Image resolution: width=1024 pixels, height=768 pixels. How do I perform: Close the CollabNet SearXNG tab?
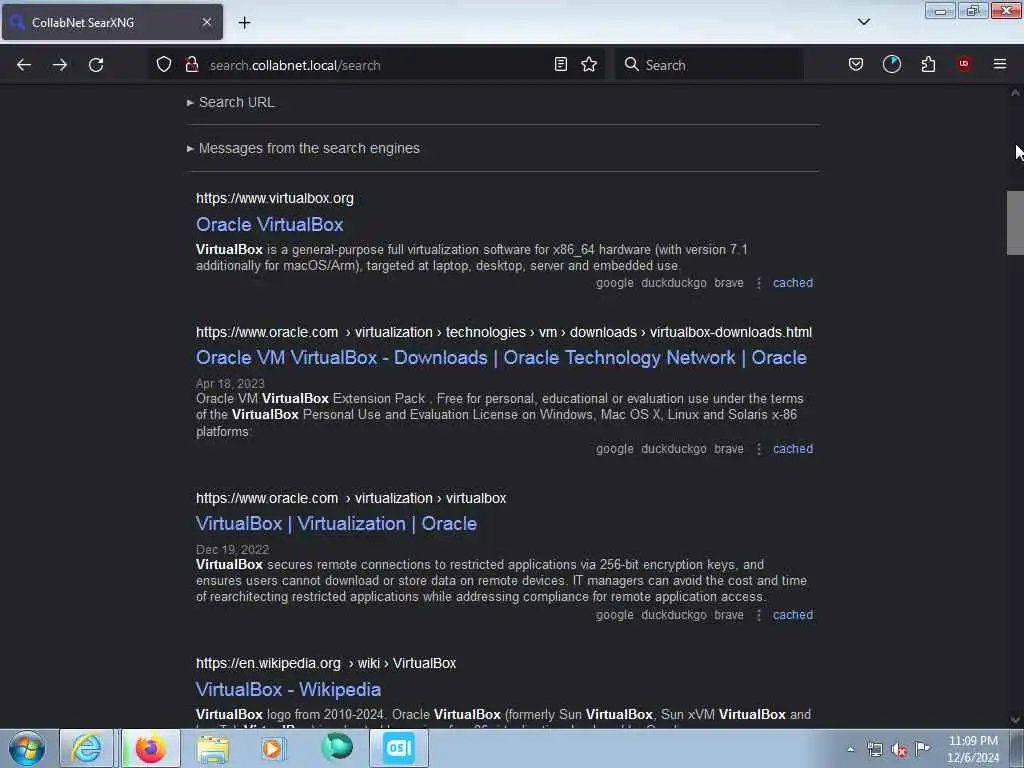point(207,22)
